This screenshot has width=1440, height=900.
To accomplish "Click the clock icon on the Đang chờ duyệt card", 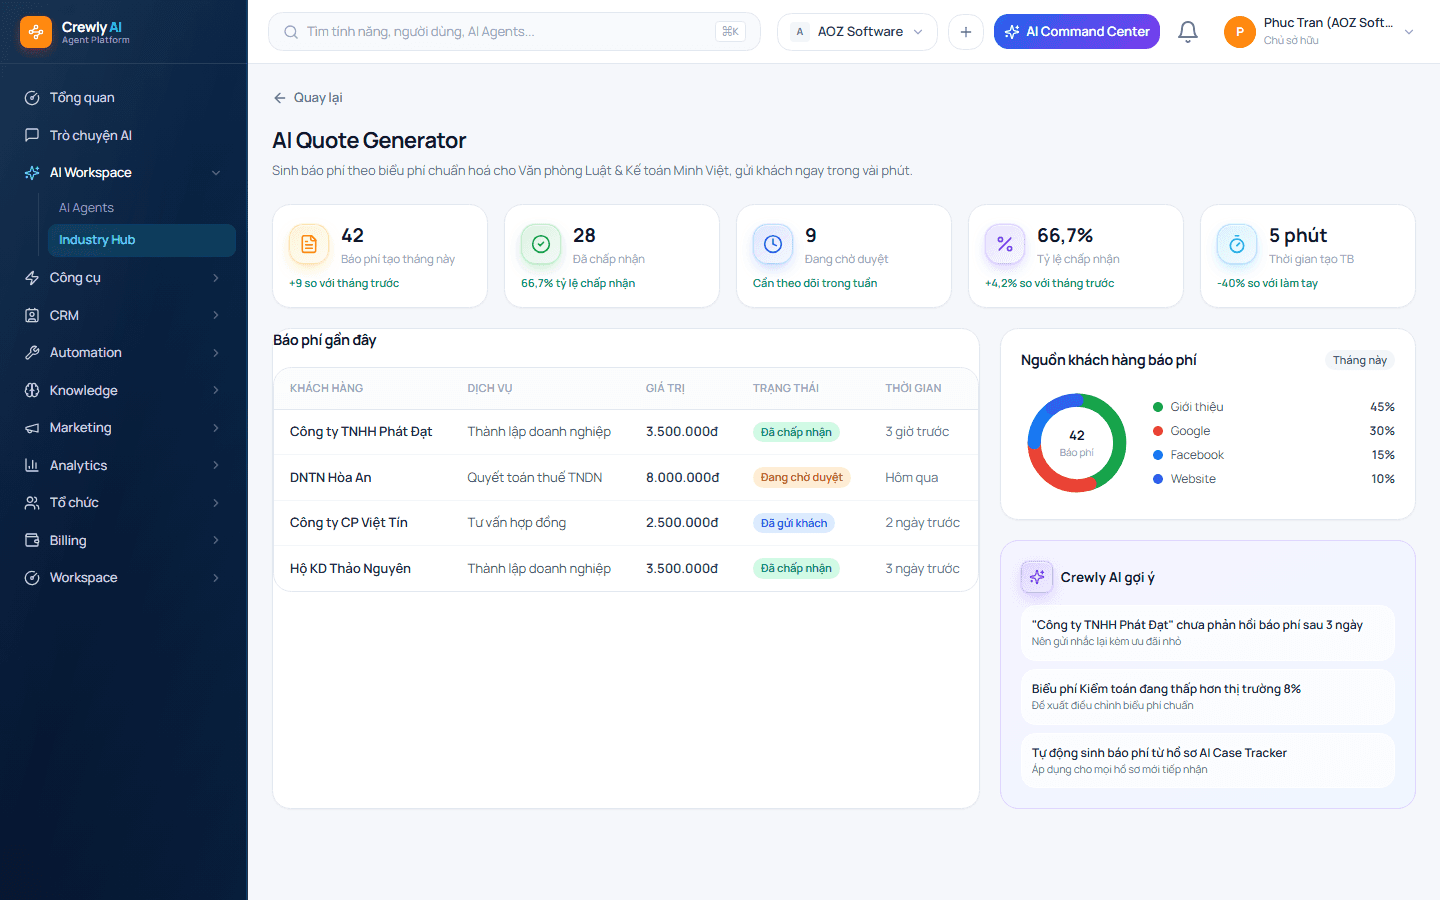I will tap(773, 244).
